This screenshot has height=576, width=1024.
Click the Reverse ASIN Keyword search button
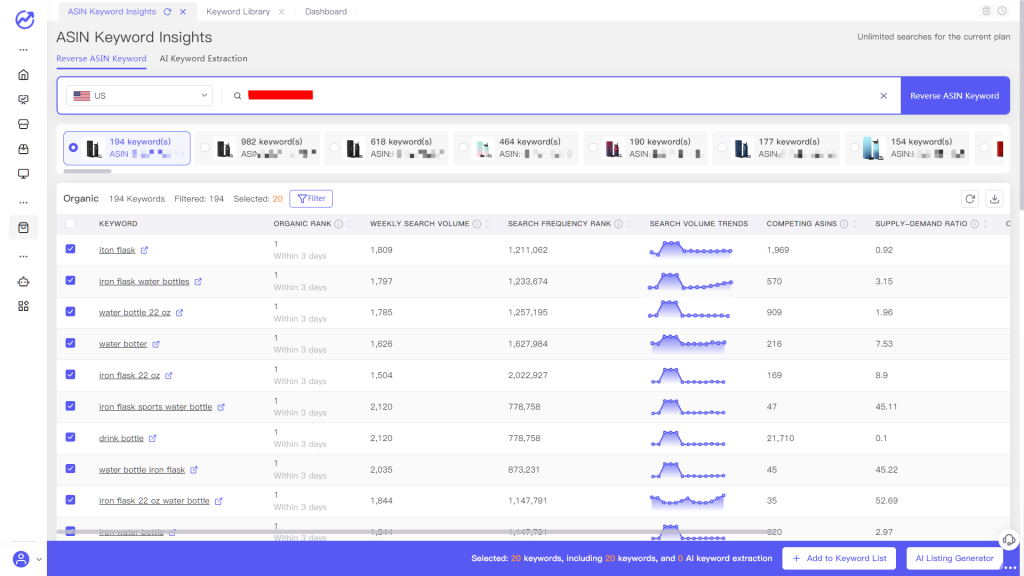(x=955, y=95)
